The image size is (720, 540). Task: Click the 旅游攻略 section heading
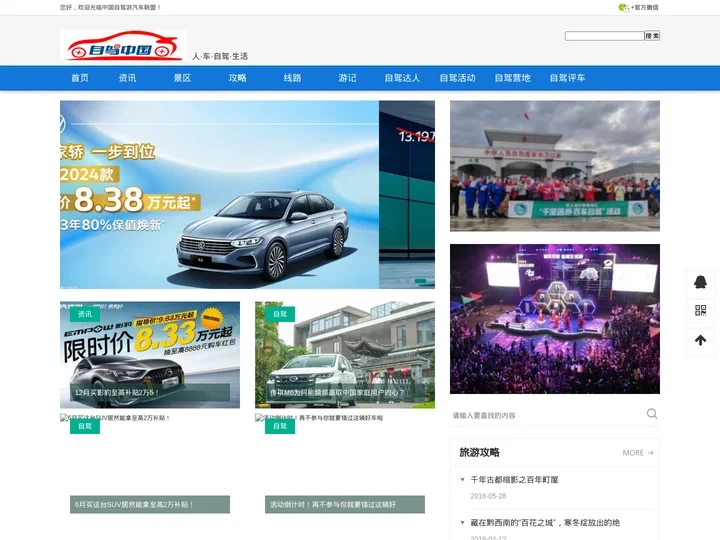[x=479, y=452]
